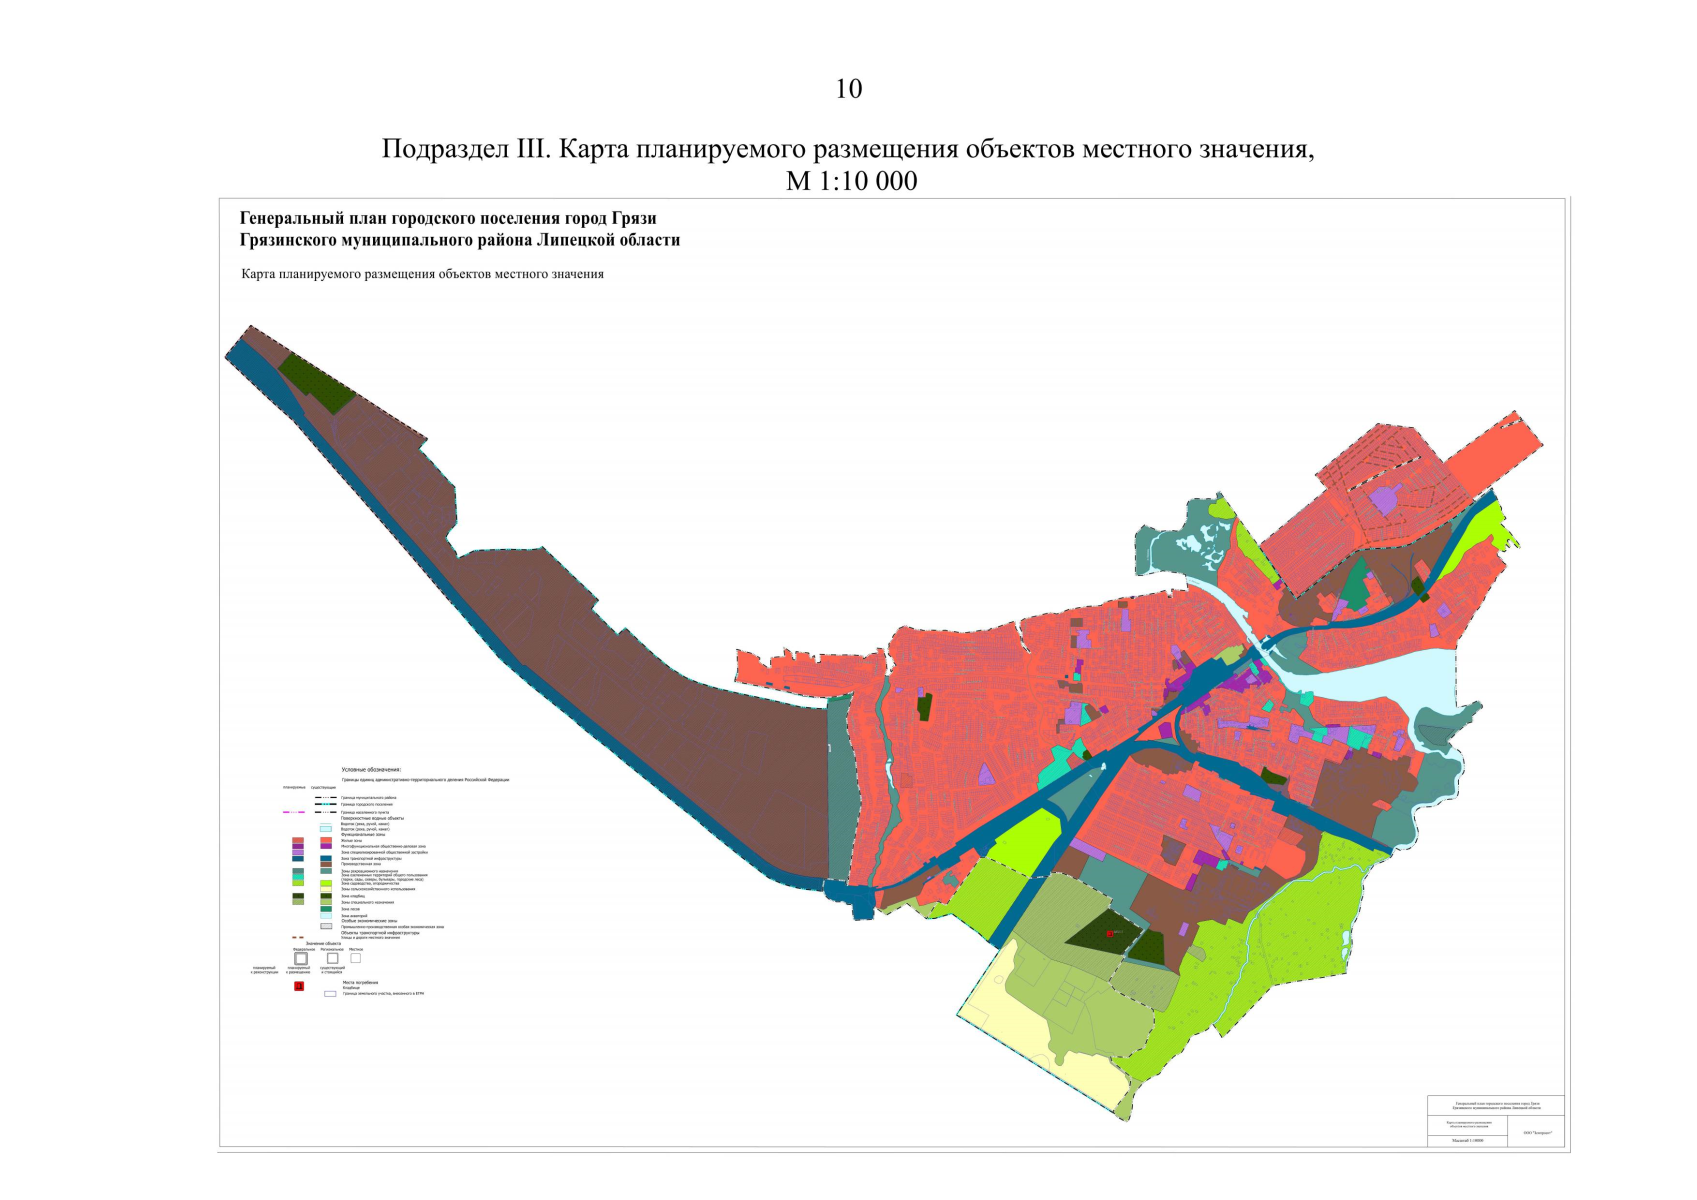Click the legend heading "Поверхностные водные объекты"
This screenshot has width=1697, height=1200.
372,818
